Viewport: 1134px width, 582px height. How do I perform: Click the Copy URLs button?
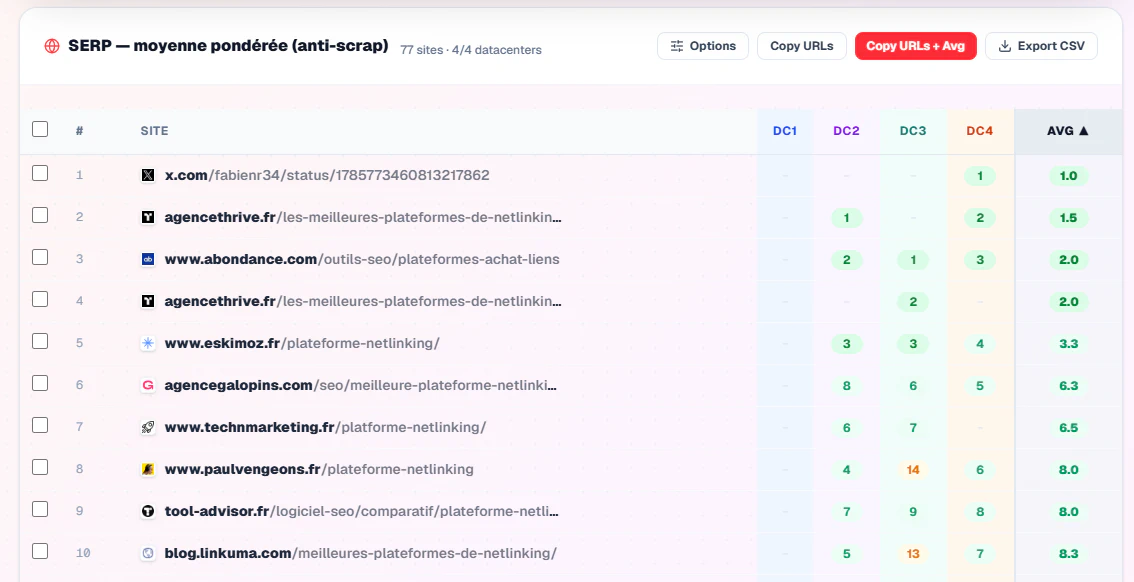[x=801, y=46]
